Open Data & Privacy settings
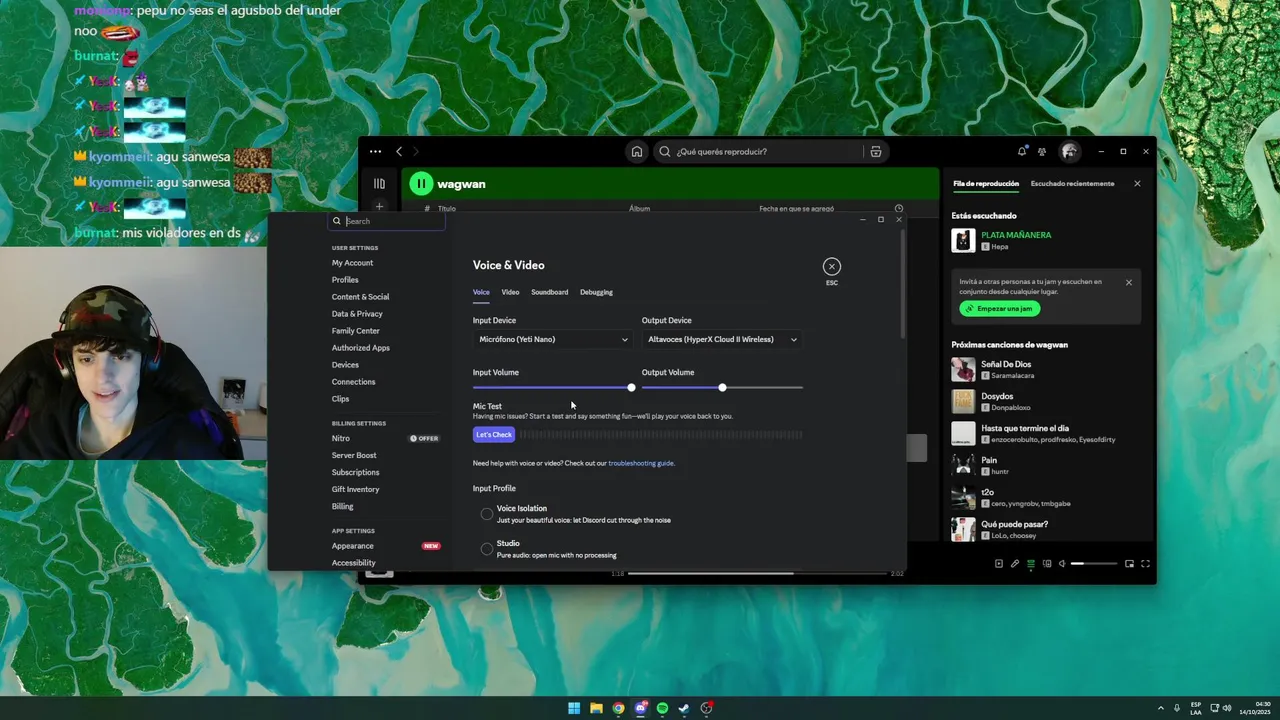 point(357,314)
